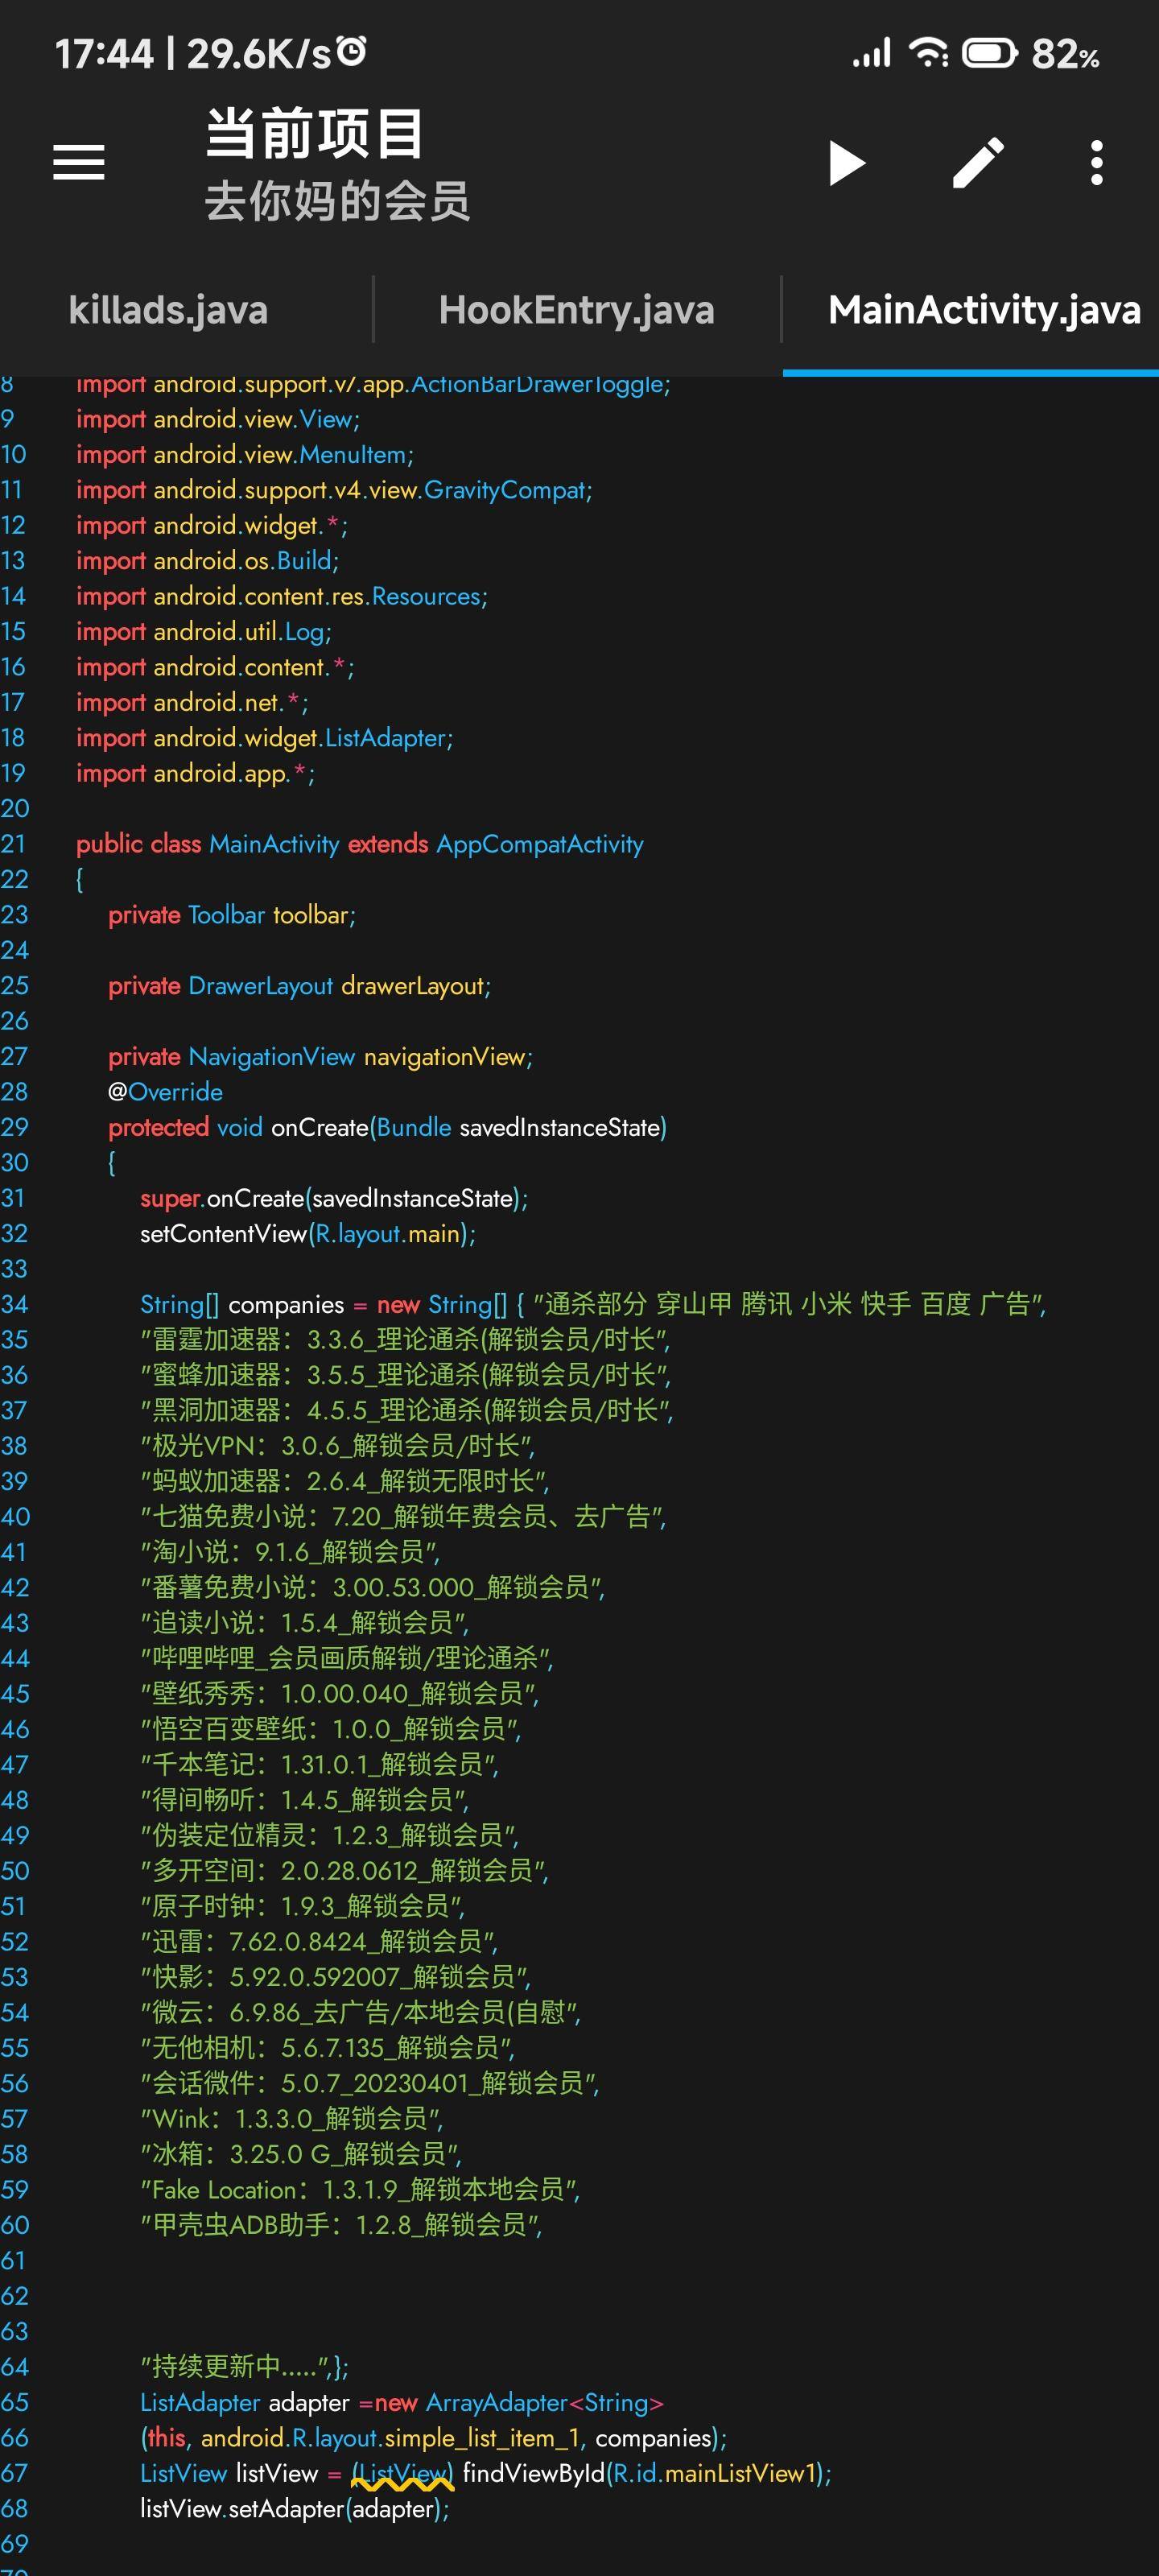Open the hamburger navigation menu

[x=78, y=162]
